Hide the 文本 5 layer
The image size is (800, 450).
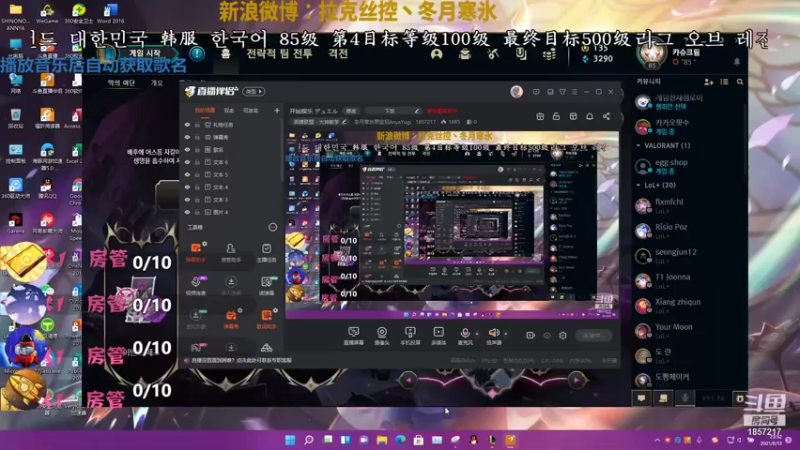(187, 174)
